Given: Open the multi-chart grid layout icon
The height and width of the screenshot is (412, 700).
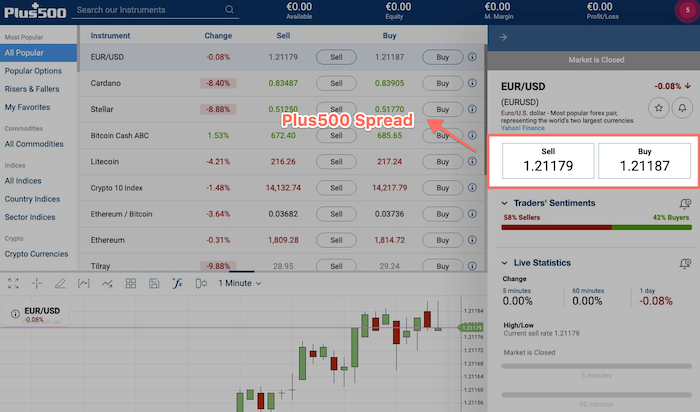Looking at the screenshot, I should tap(131, 283).
